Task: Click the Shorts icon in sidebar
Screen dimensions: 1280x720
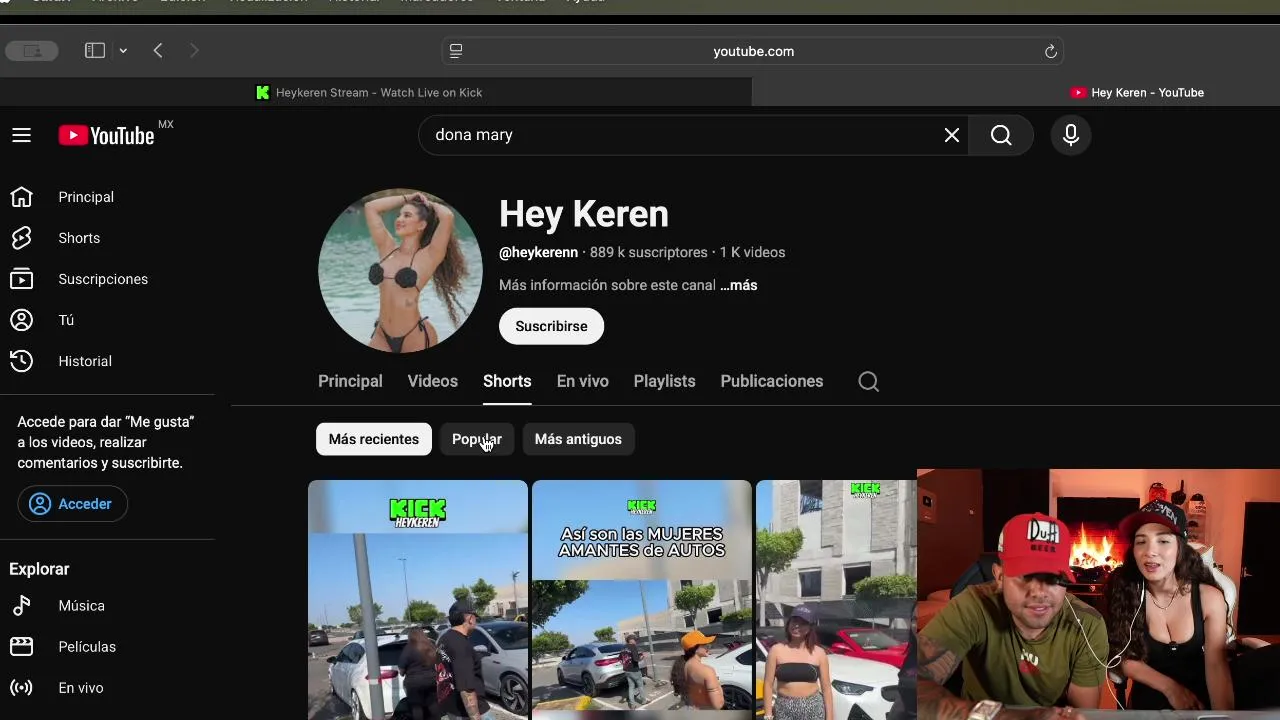Action: 21,238
